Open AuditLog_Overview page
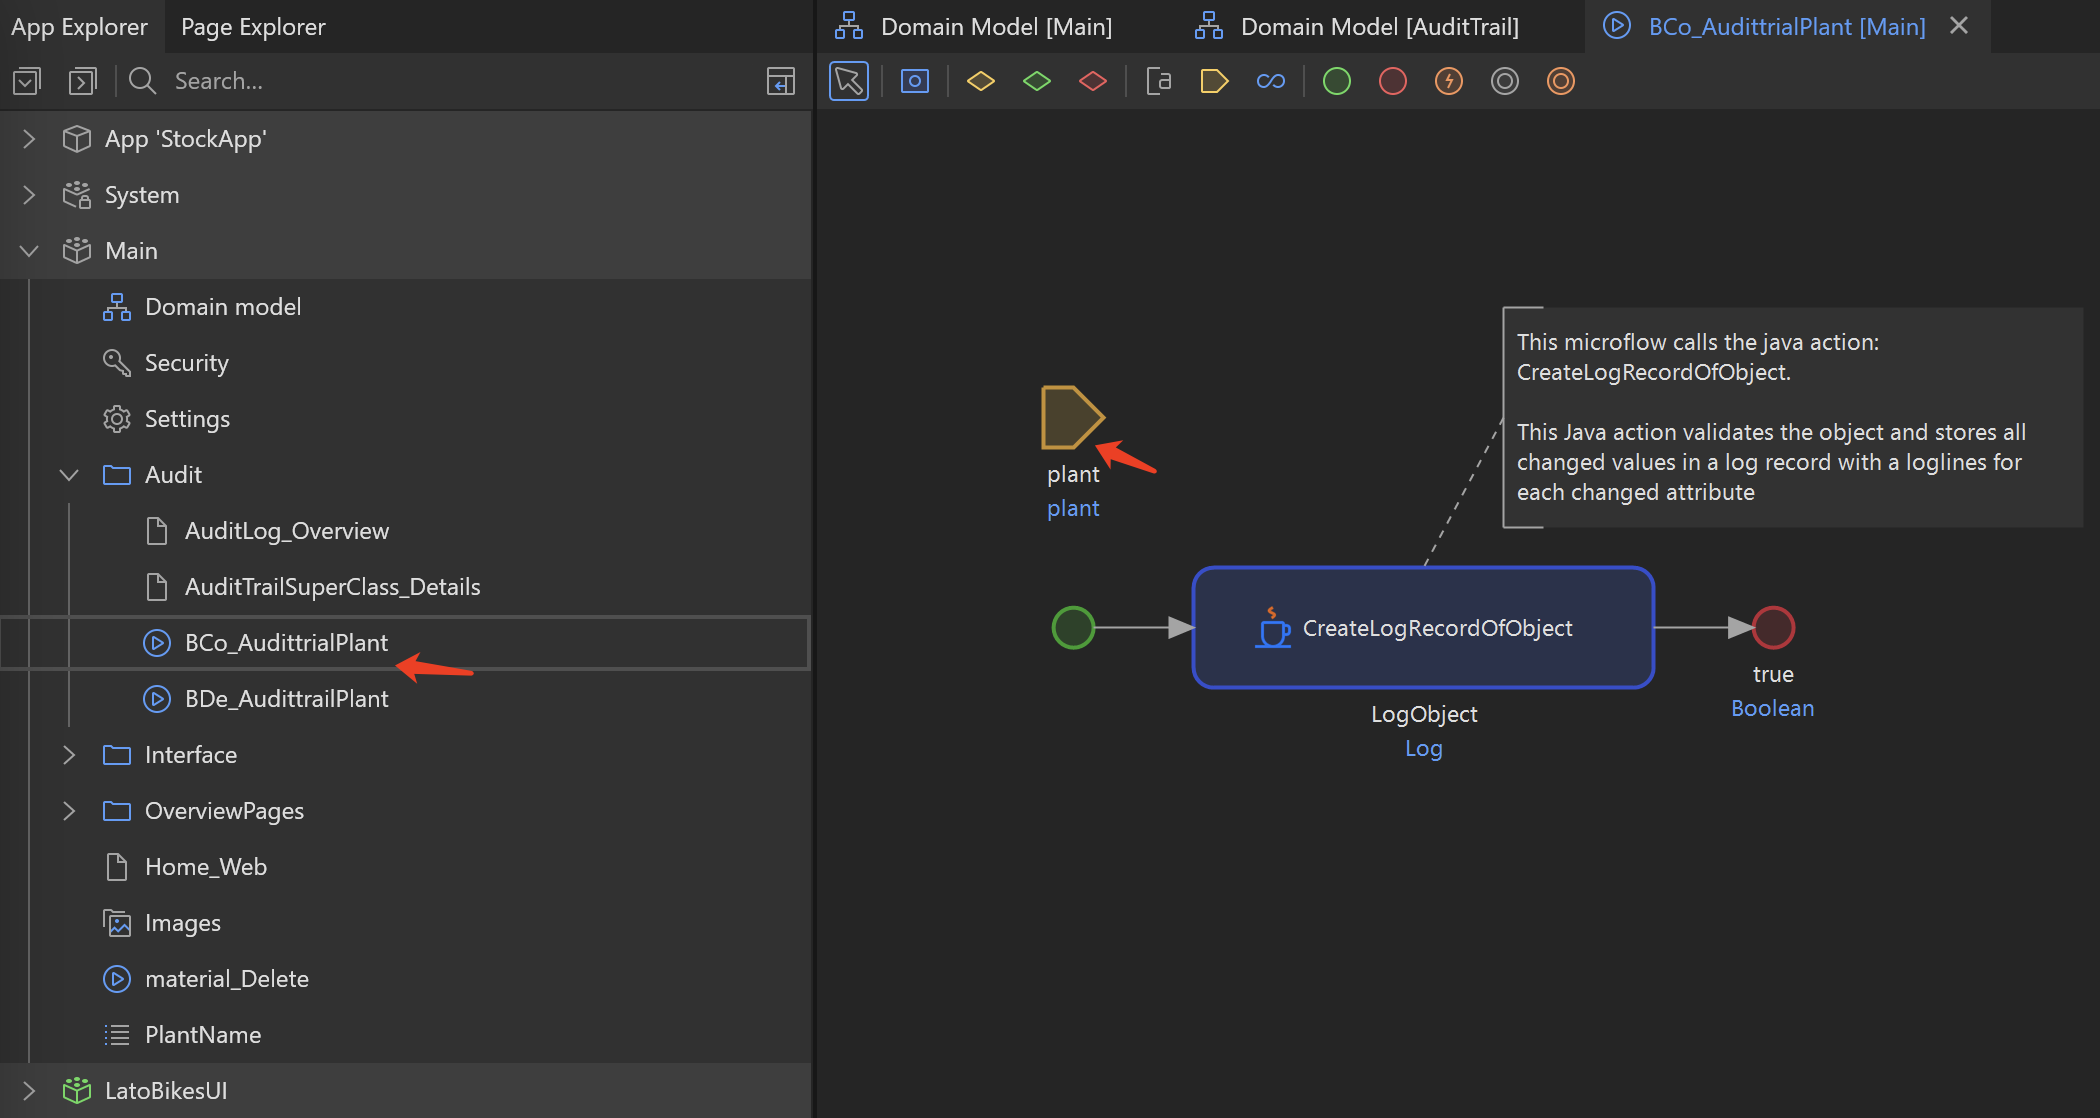This screenshot has height=1118, width=2100. point(287,531)
